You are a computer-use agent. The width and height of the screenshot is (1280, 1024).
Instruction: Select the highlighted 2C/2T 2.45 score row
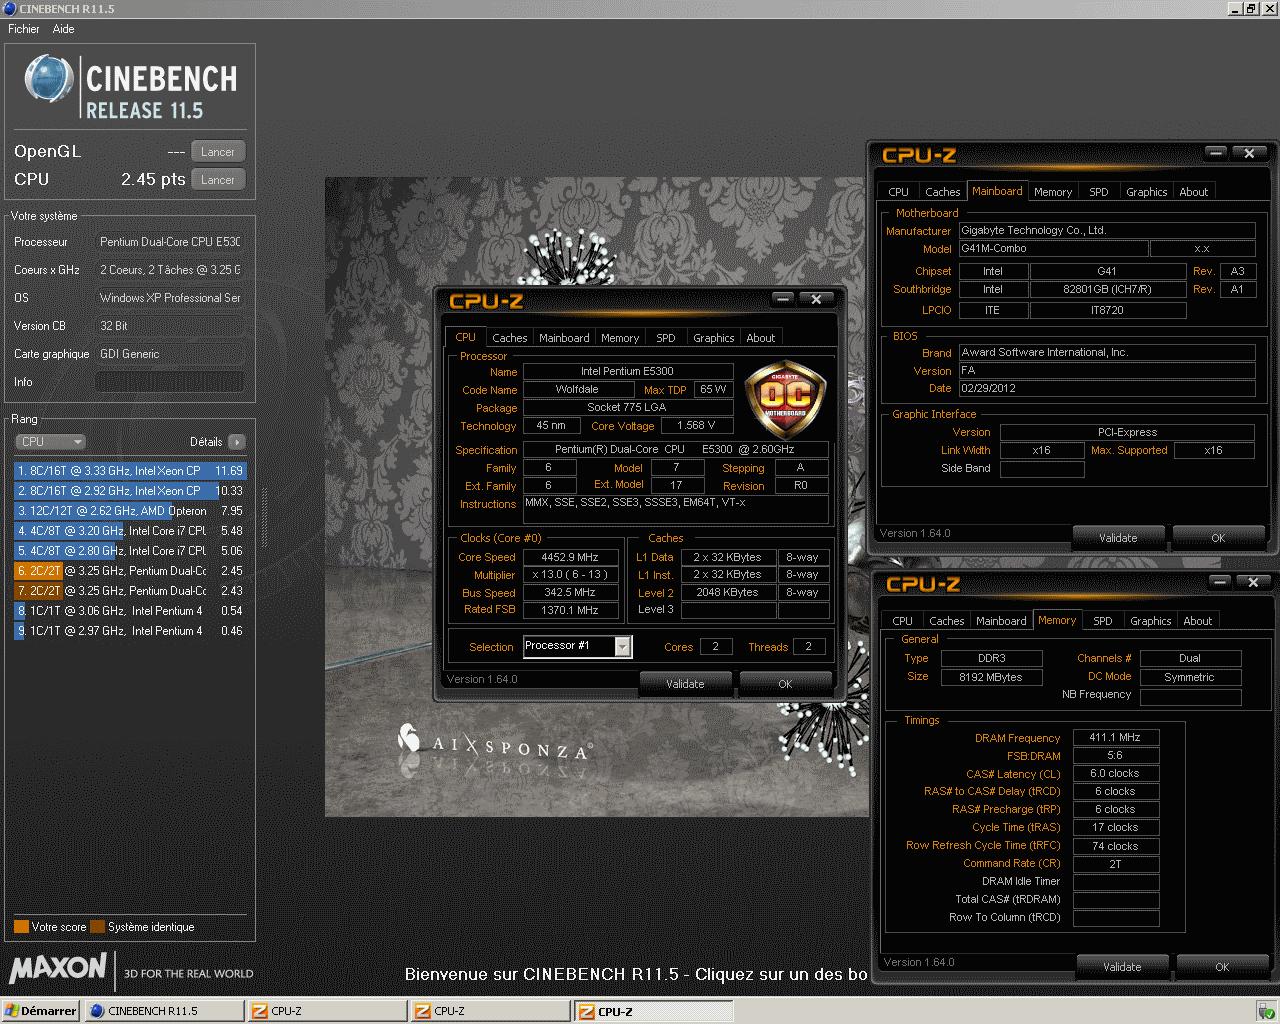(x=130, y=570)
